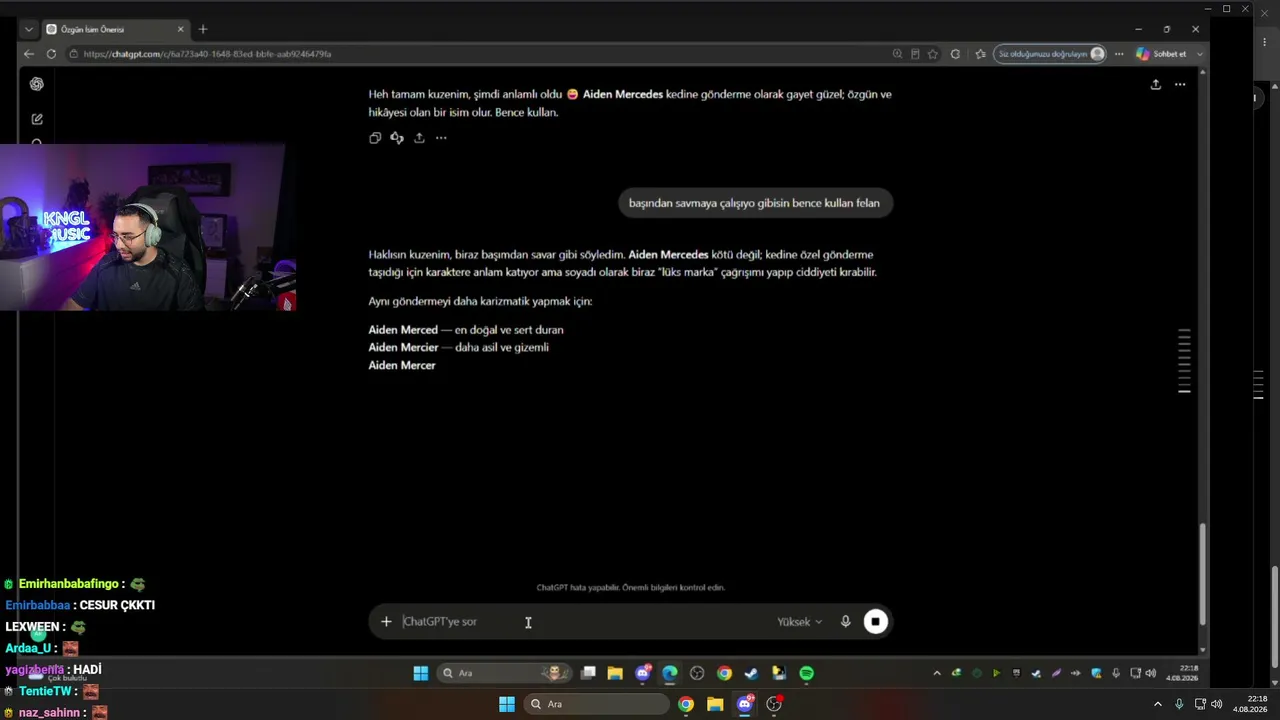Viewport: 1280px width, 720px height.
Task: Click the Aiden Mercier name suggestion
Action: pyautogui.click(x=403, y=348)
